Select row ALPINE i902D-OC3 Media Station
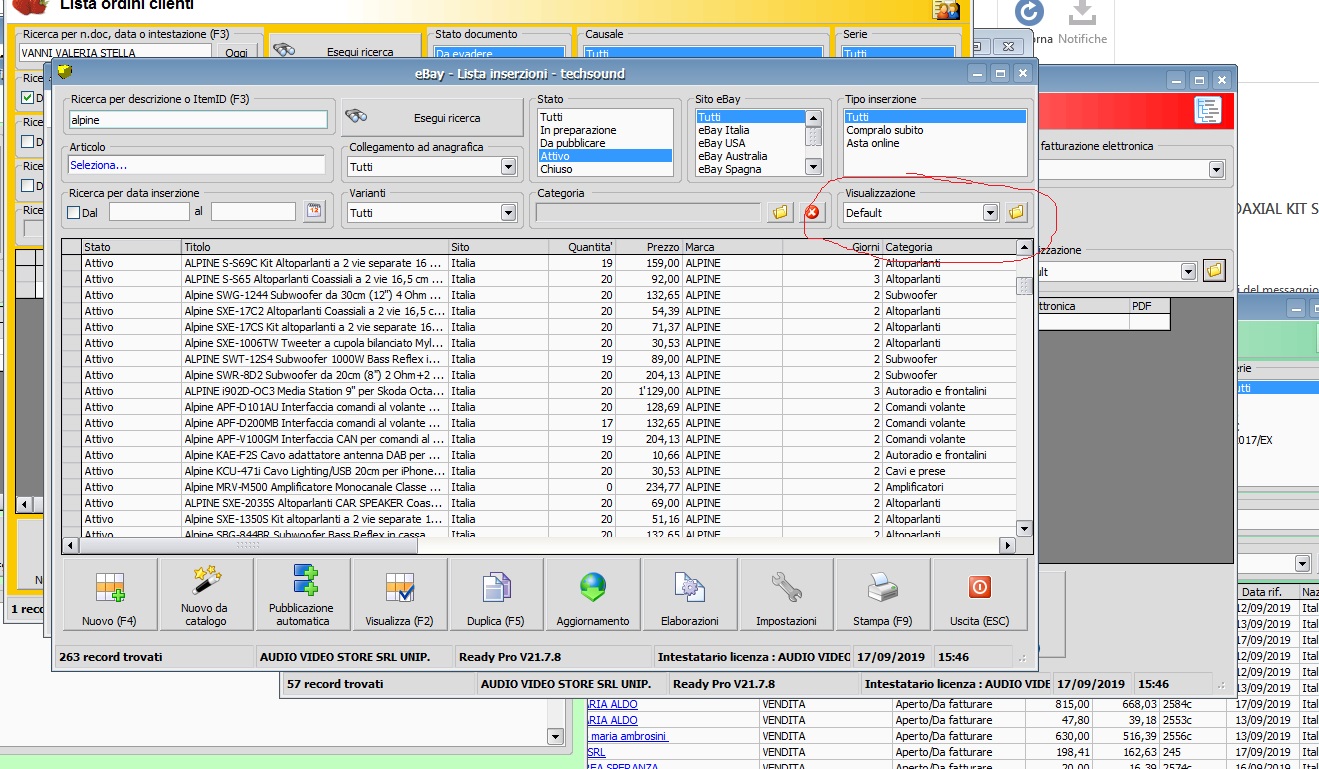The width and height of the screenshot is (1319, 769). [539, 391]
